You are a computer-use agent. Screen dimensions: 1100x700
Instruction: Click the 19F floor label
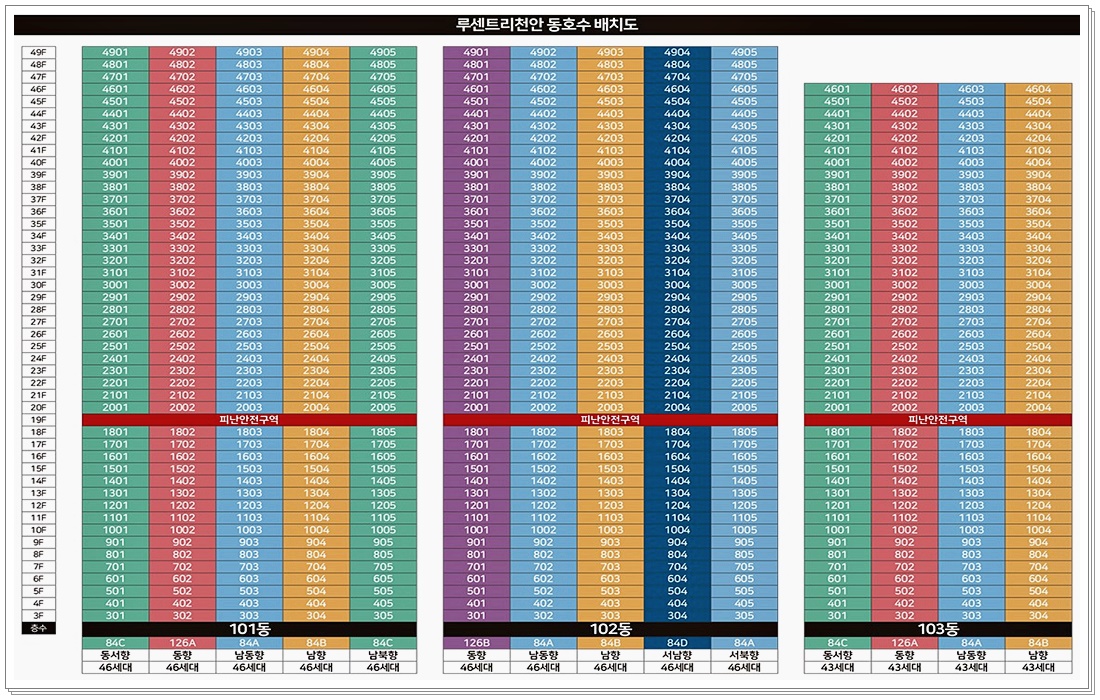[39, 419]
